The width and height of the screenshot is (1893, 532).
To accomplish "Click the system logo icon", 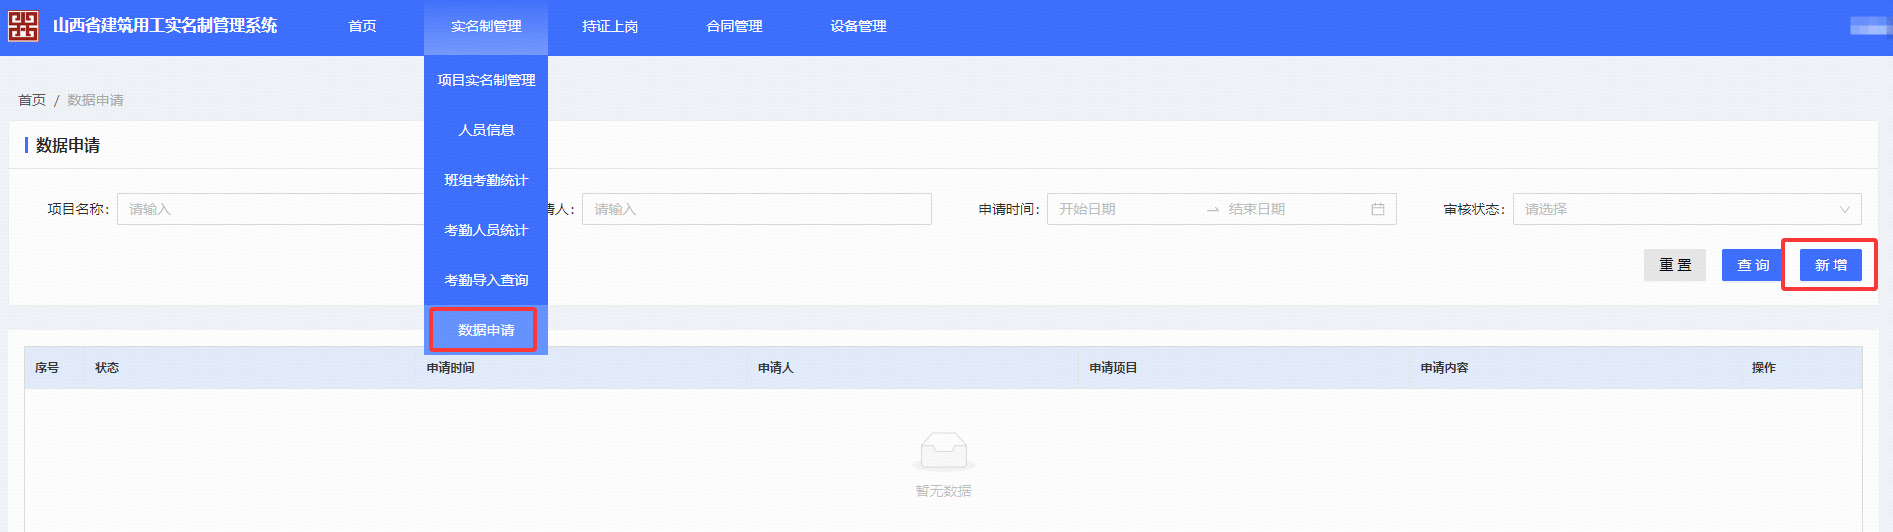I will [23, 26].
